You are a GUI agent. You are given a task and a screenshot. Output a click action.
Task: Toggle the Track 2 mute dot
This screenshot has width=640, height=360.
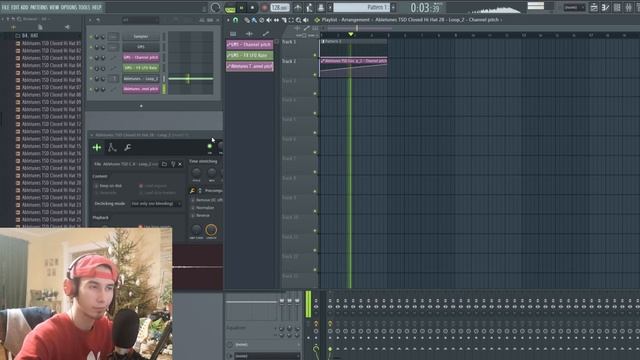tap(315, 74)
